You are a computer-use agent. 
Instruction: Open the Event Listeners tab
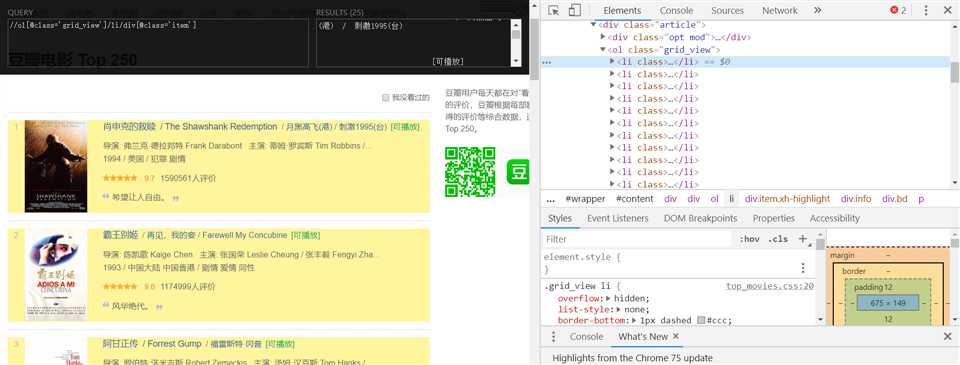(617, 218)
